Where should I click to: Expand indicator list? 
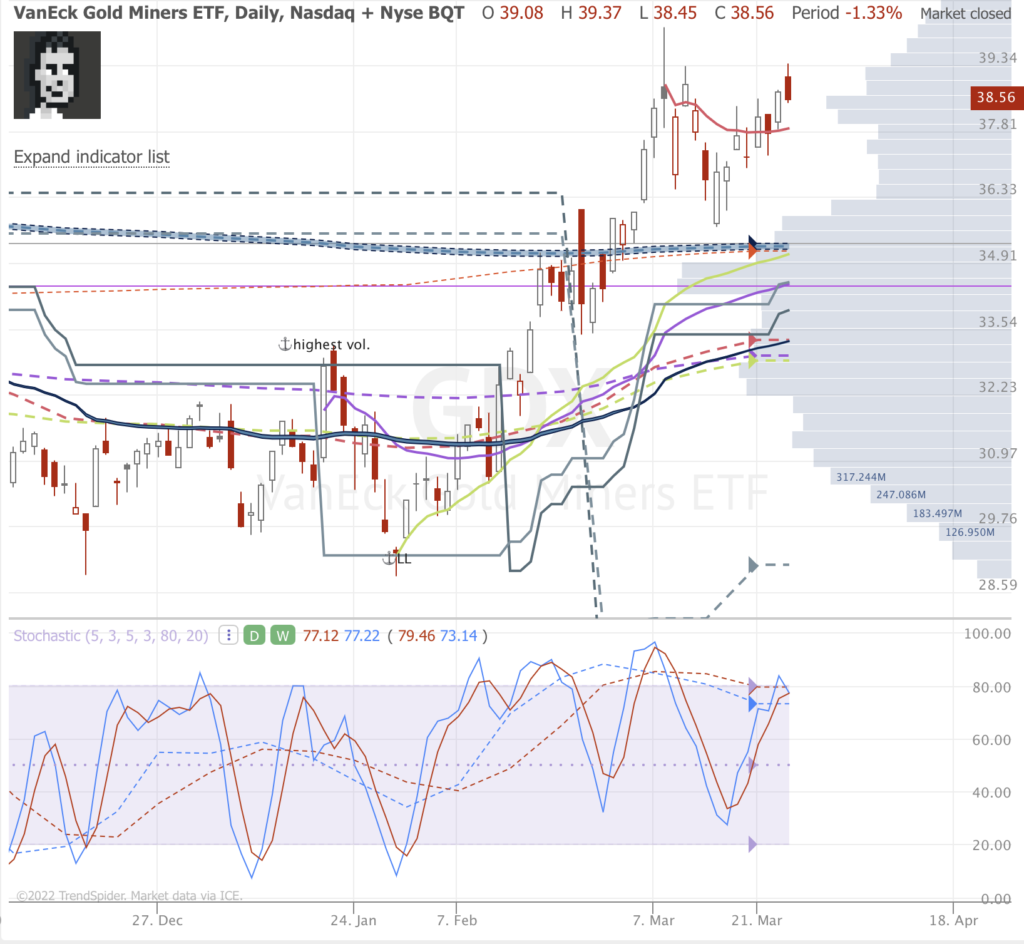point(91,157)
